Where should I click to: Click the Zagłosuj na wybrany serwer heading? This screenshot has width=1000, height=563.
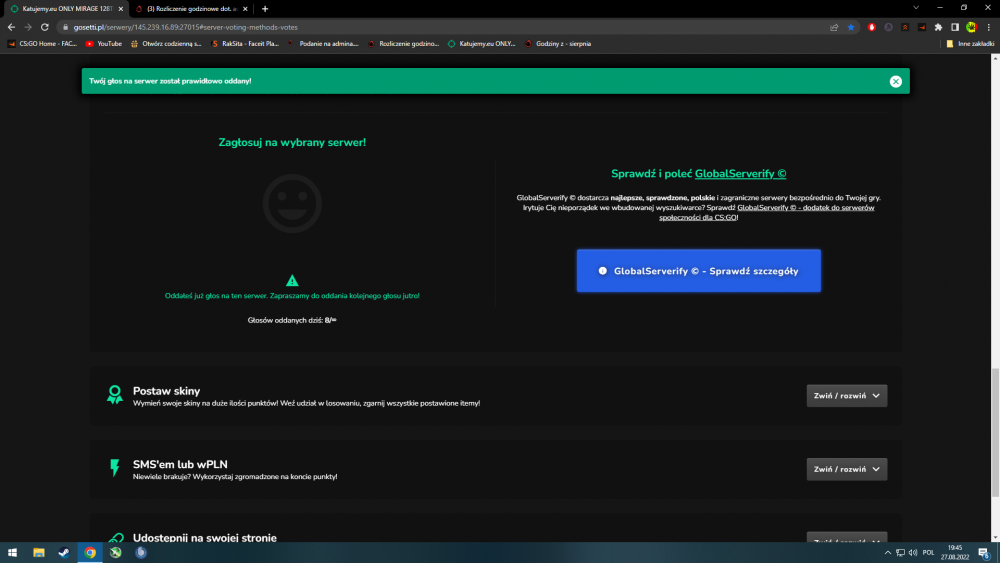(x=292, y=142)
